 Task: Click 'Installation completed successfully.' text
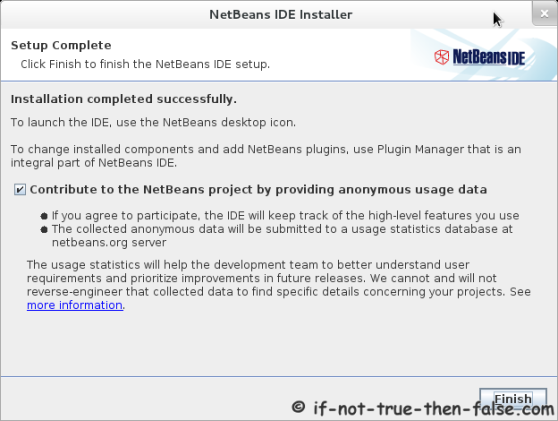coord(123,99)
